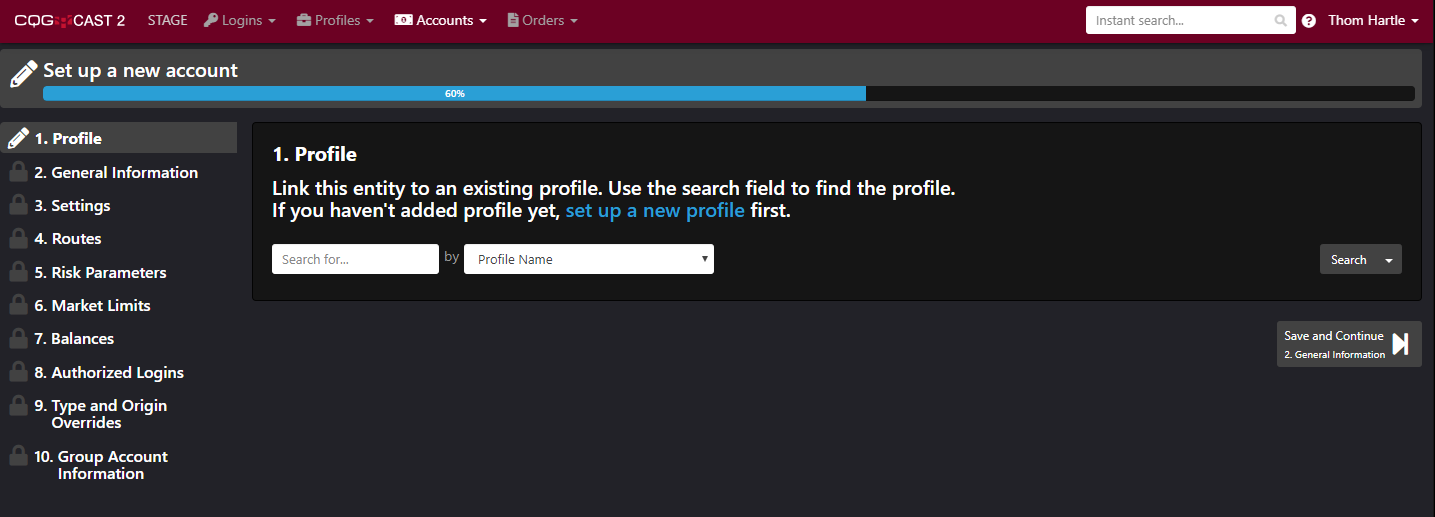Follow the 'set up a new profile' link

click(x=655, y=211)
